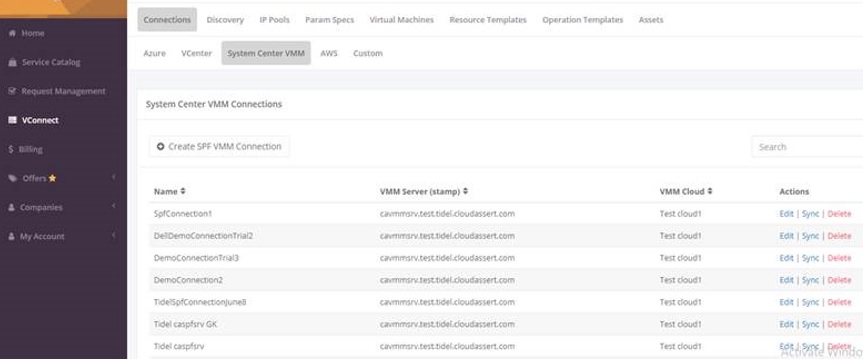Switch to the AWS connections tab
The height and width of the screenshot is (360, 863).
point(329,53)
